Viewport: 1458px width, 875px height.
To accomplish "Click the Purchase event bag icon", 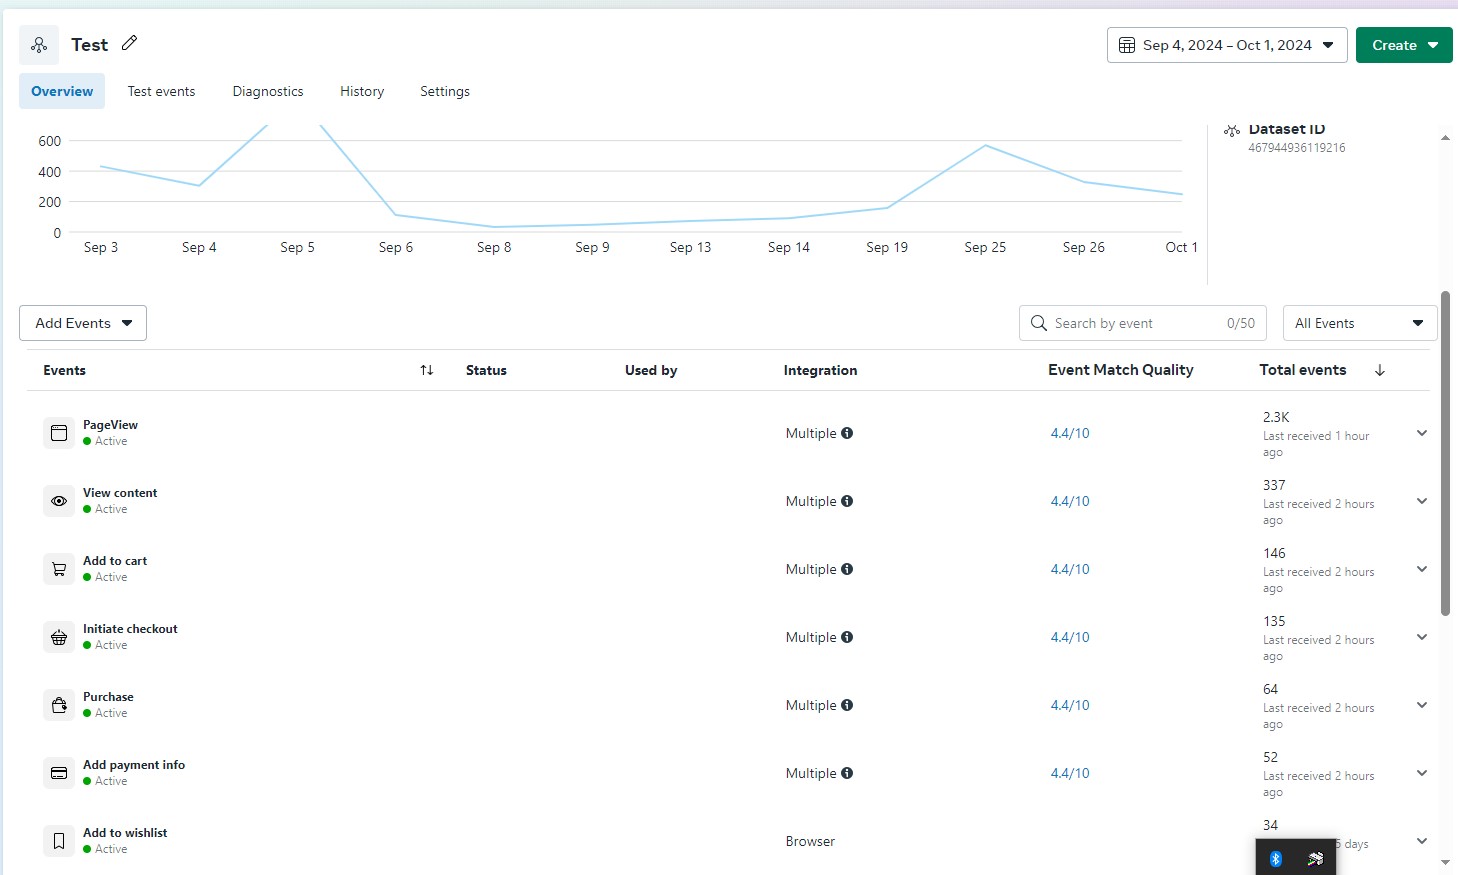I will (x=59, y=705).
